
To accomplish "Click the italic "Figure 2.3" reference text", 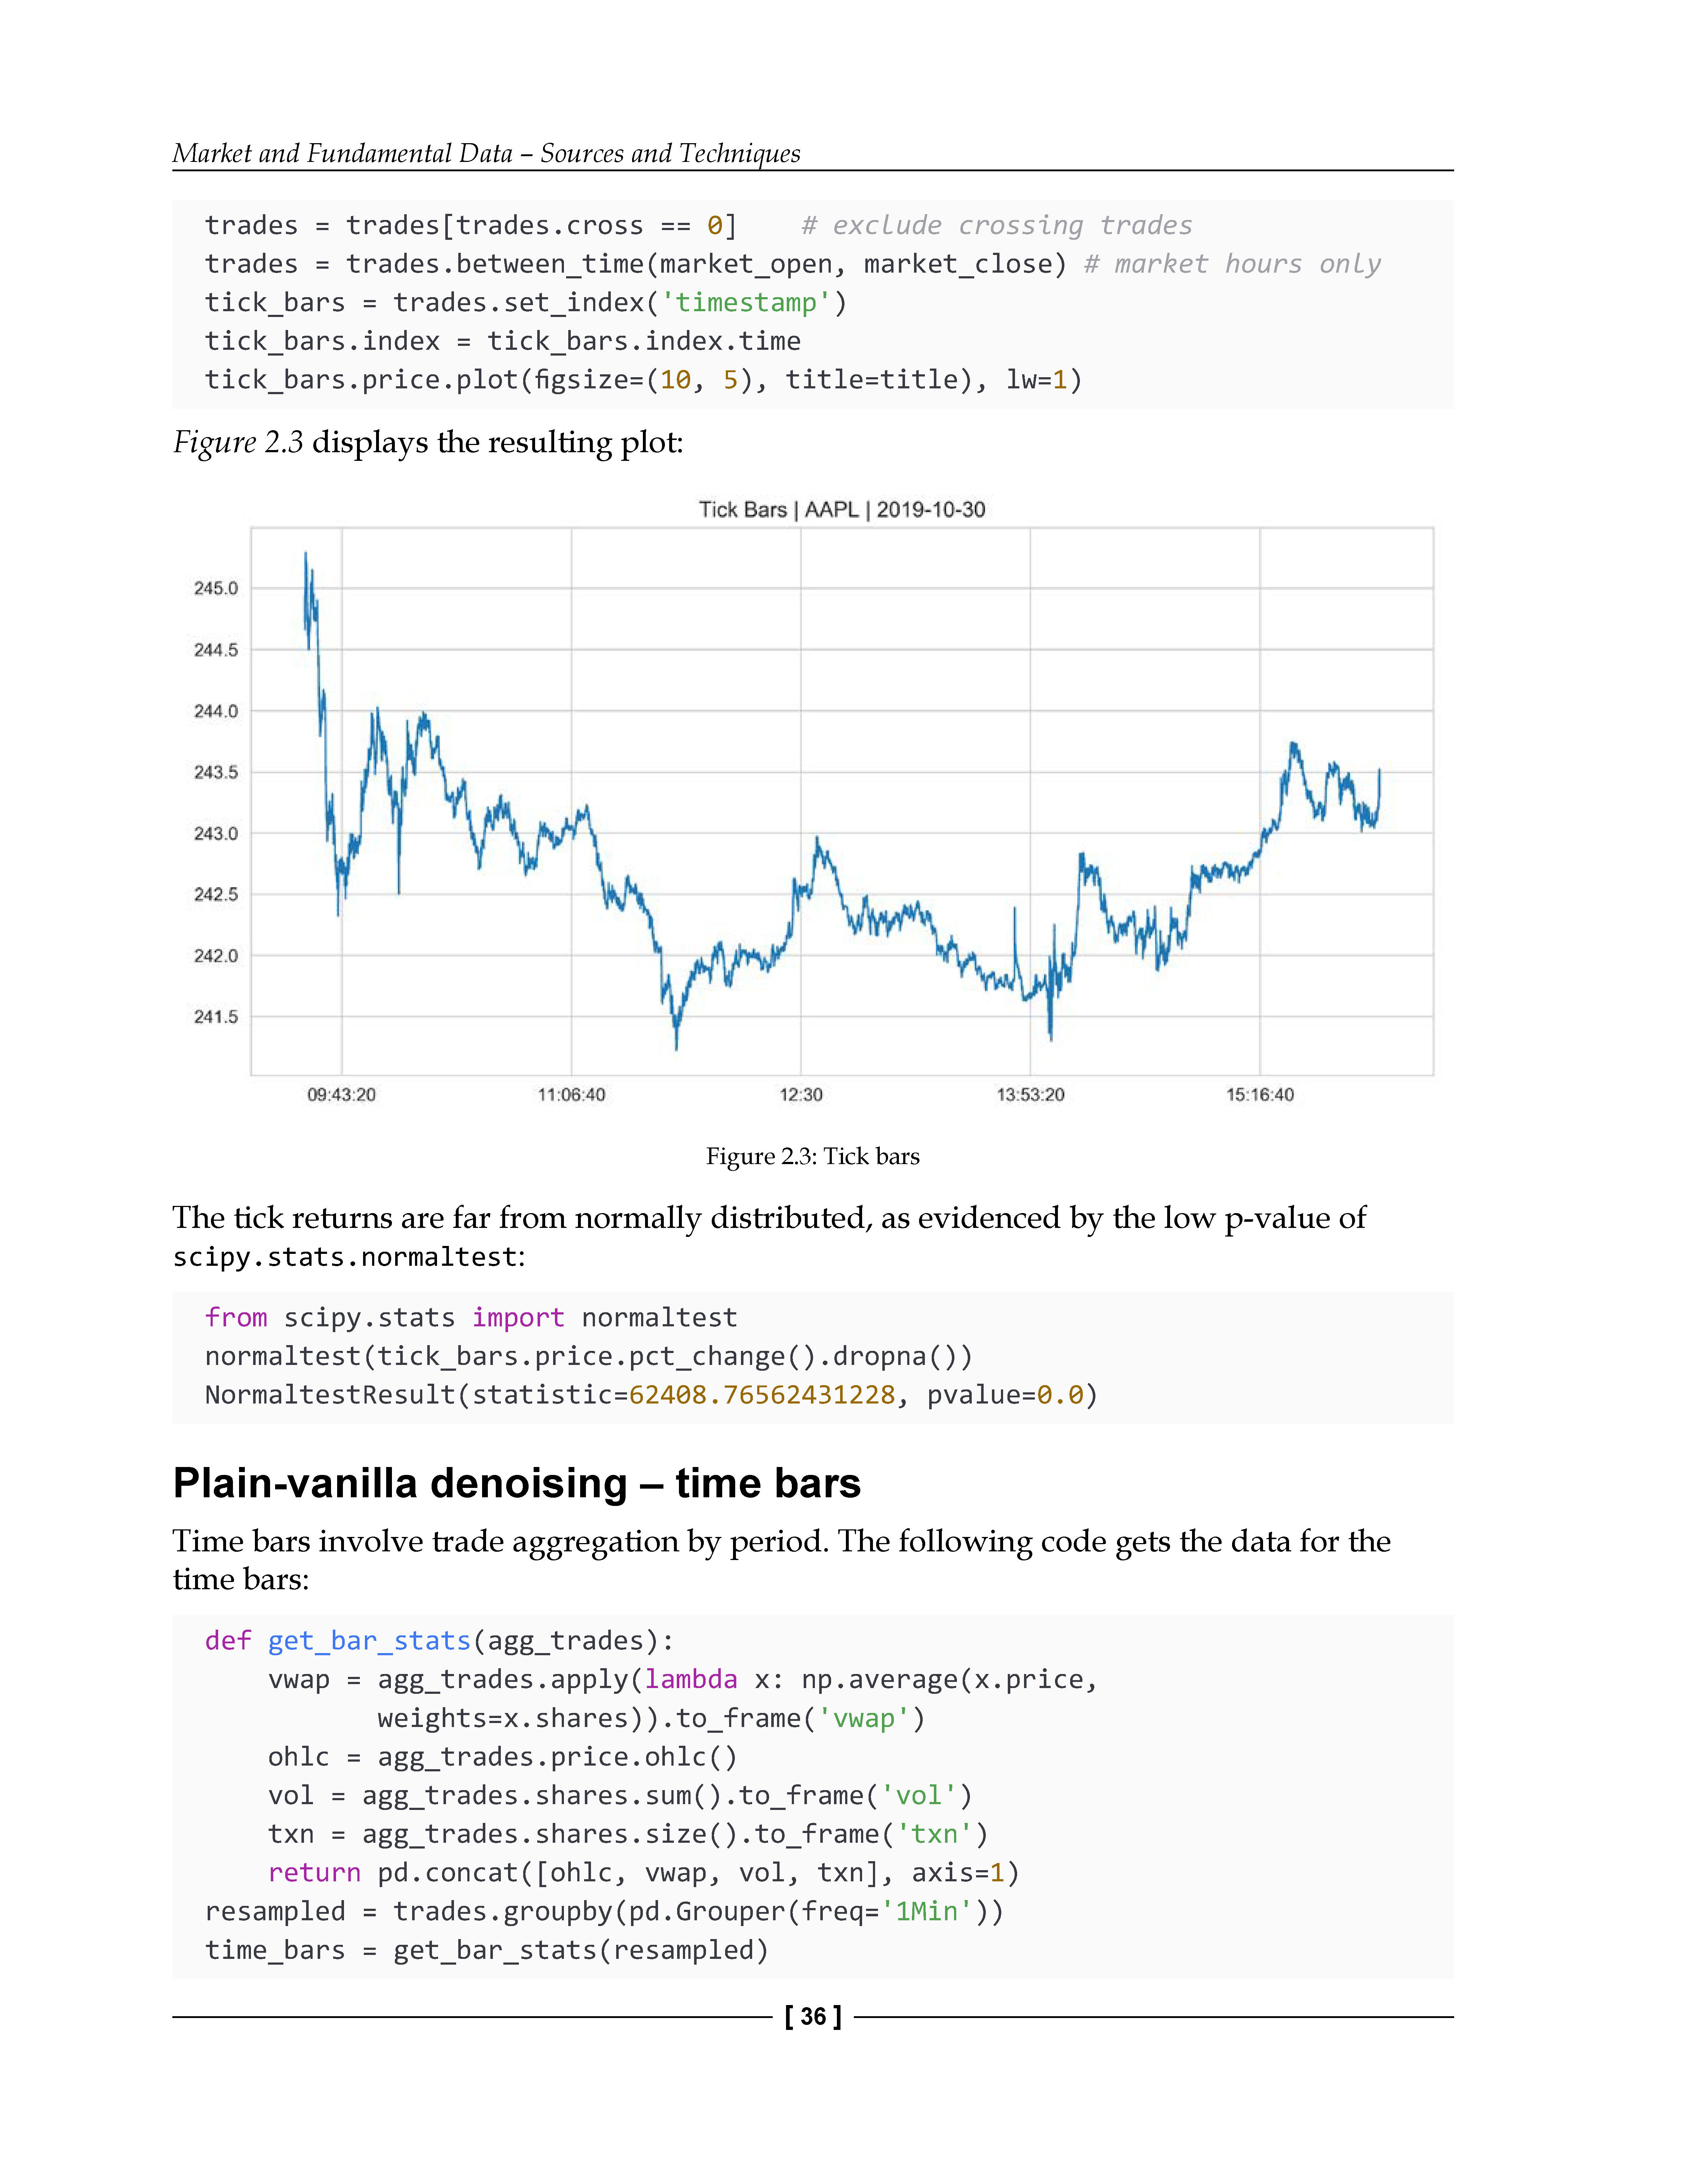I will [x=238, y=443].
